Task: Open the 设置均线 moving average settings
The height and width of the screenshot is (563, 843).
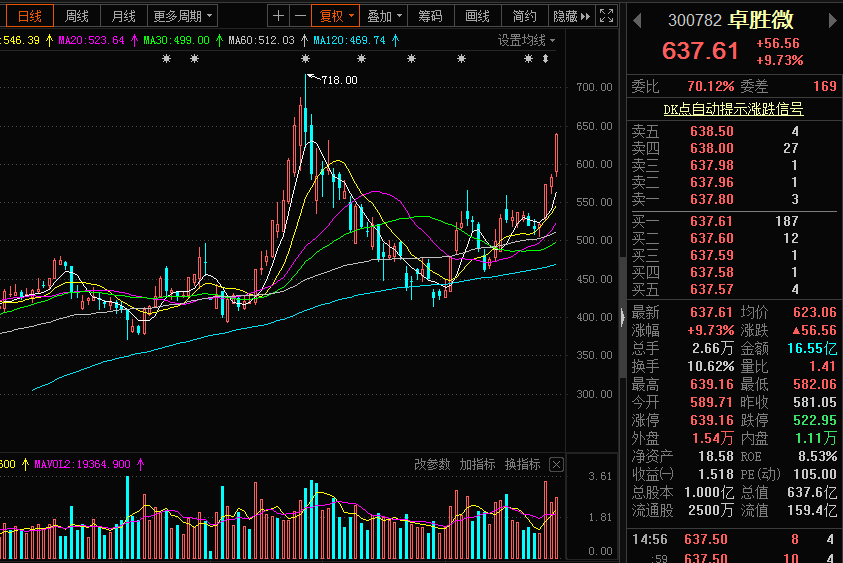Action: tap(527, 40)
